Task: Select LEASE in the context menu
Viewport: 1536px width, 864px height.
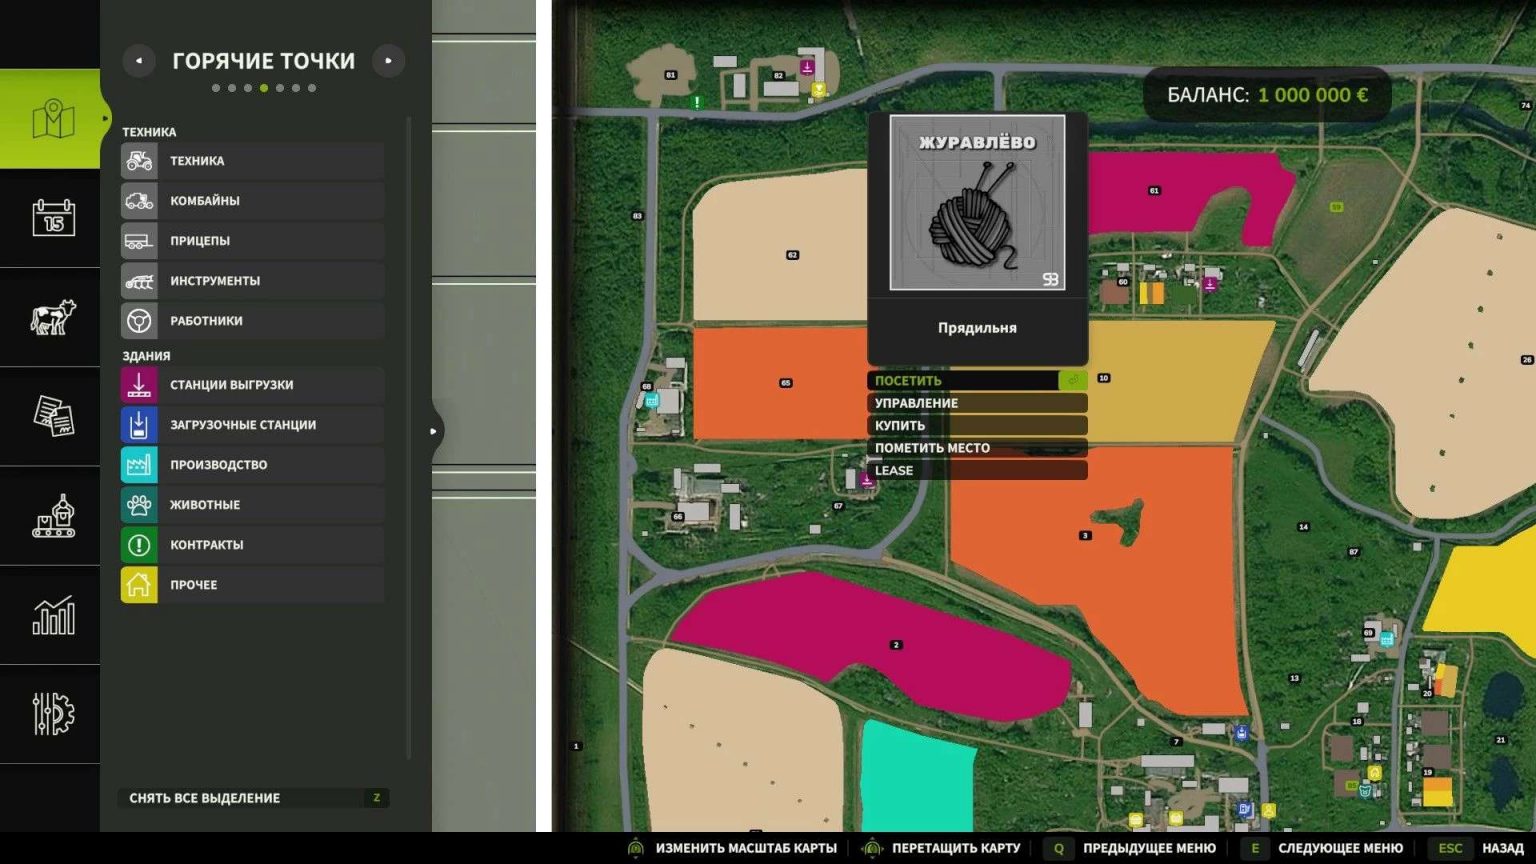Action: coord(976,470)
